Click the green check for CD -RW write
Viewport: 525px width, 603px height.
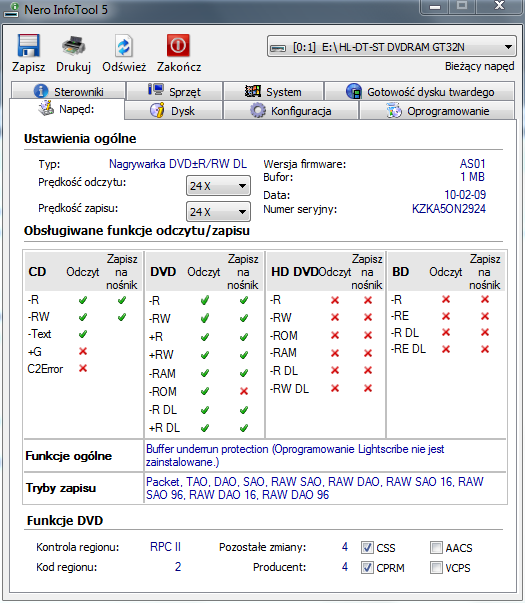tap(122, 317)
